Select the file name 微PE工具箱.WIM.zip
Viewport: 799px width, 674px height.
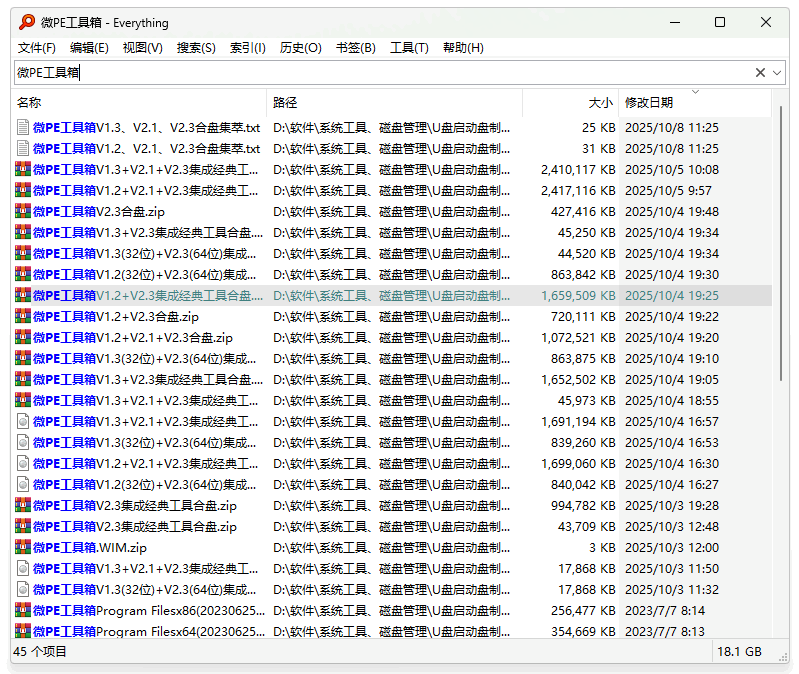click(x=90, y=548)
